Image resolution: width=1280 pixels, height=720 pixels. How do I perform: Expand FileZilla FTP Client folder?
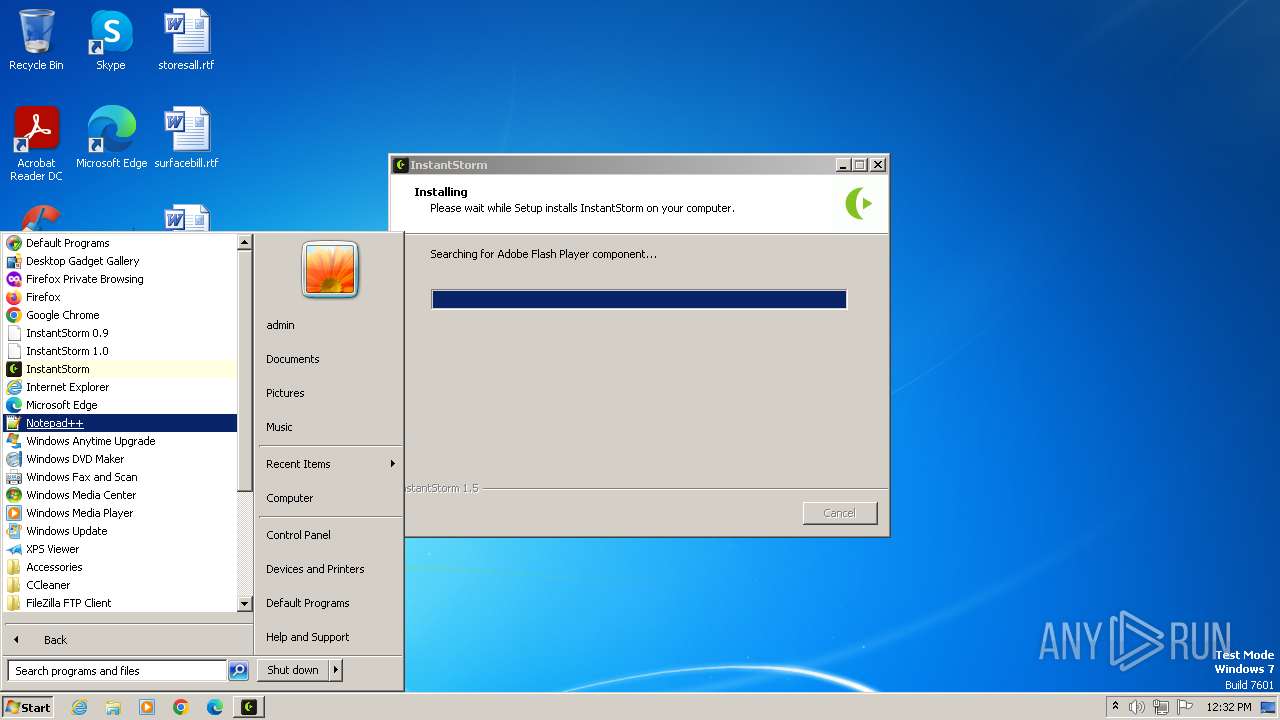pyautogui.click(x=120, y=603)
